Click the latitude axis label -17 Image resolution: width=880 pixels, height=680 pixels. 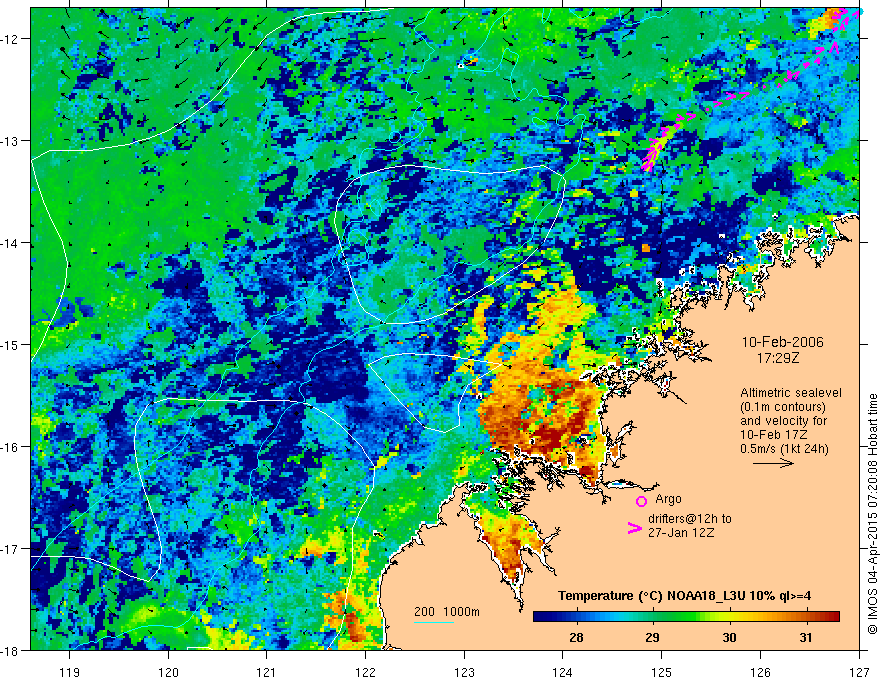click(x=11, y=549)
